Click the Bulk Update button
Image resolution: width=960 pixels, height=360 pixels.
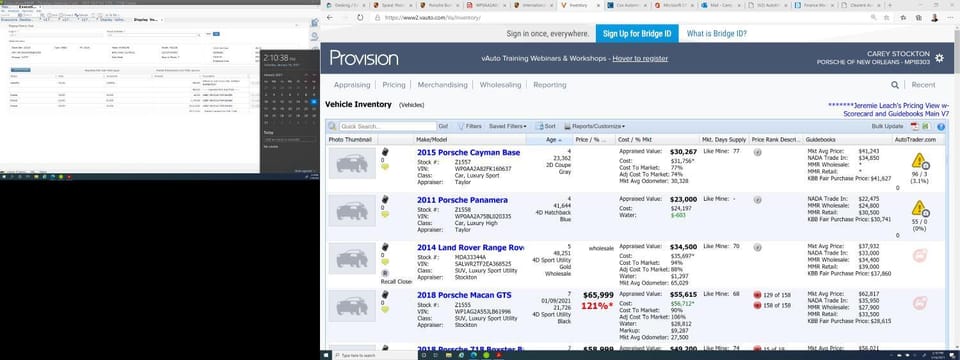[887, 126]
